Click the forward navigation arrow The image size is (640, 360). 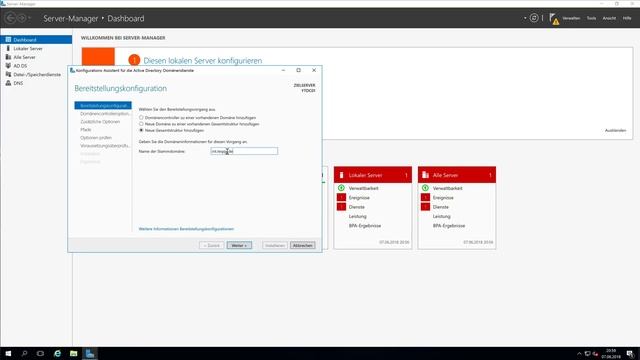(x=21, y=18)
